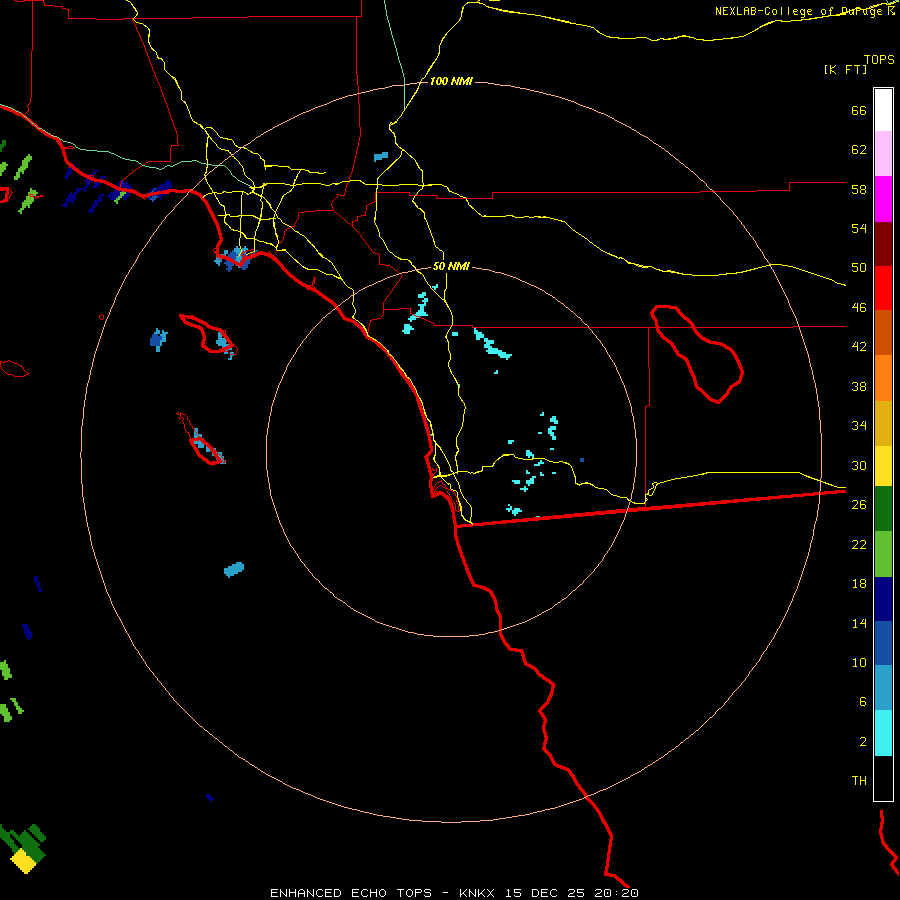The image size is (900, 900).
Task: Click the orange 42 kft legend swatch
Action: click(x=883, y=378)
